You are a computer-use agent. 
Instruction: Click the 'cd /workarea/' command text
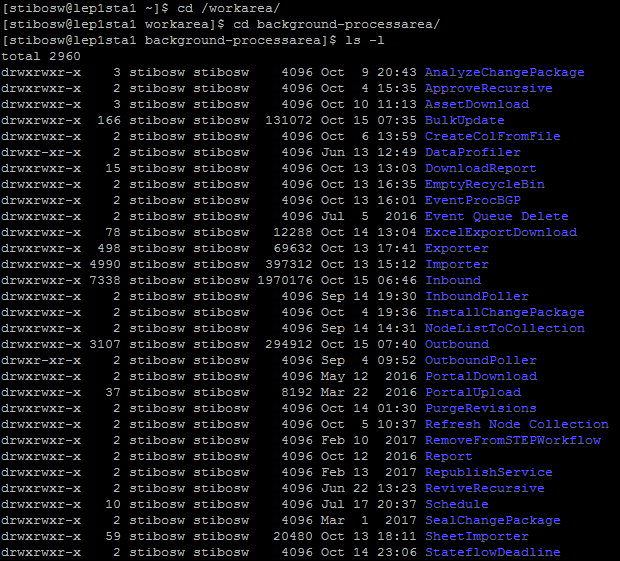click(x=229, y=8)
